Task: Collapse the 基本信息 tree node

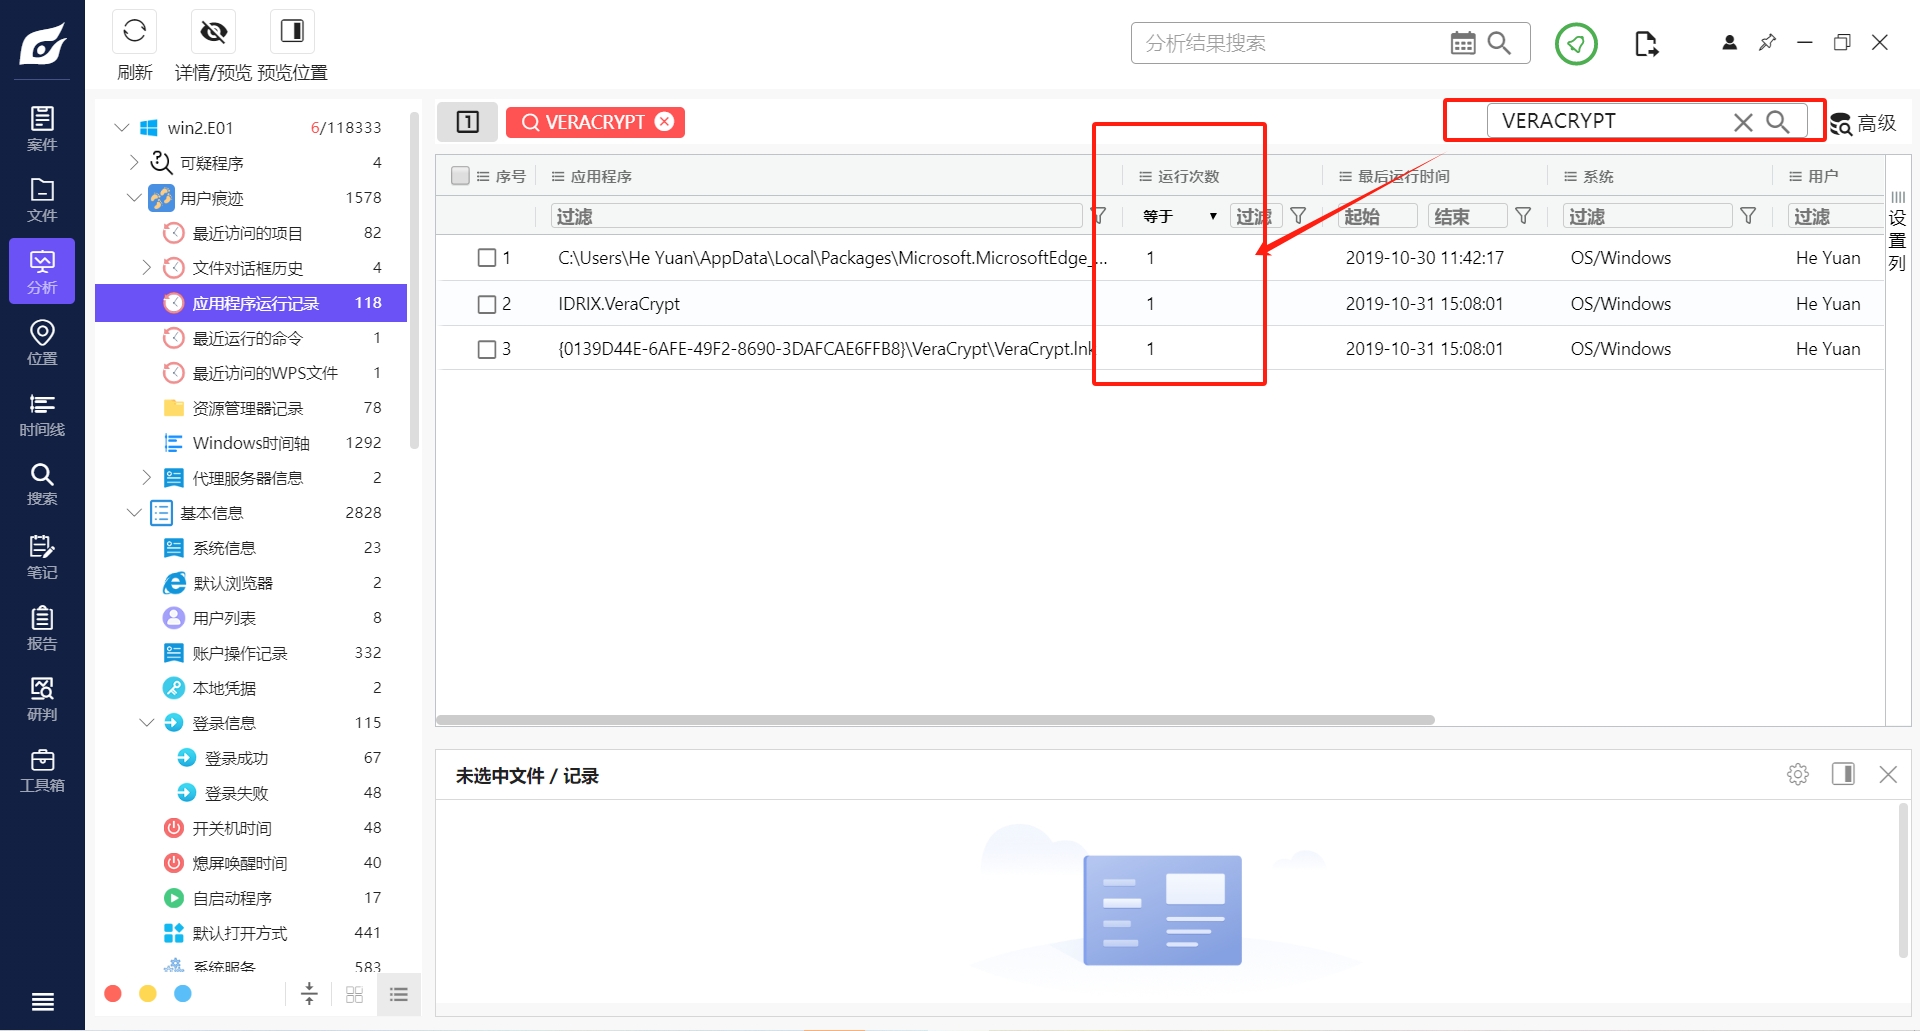Action: [x=134, y=512]
